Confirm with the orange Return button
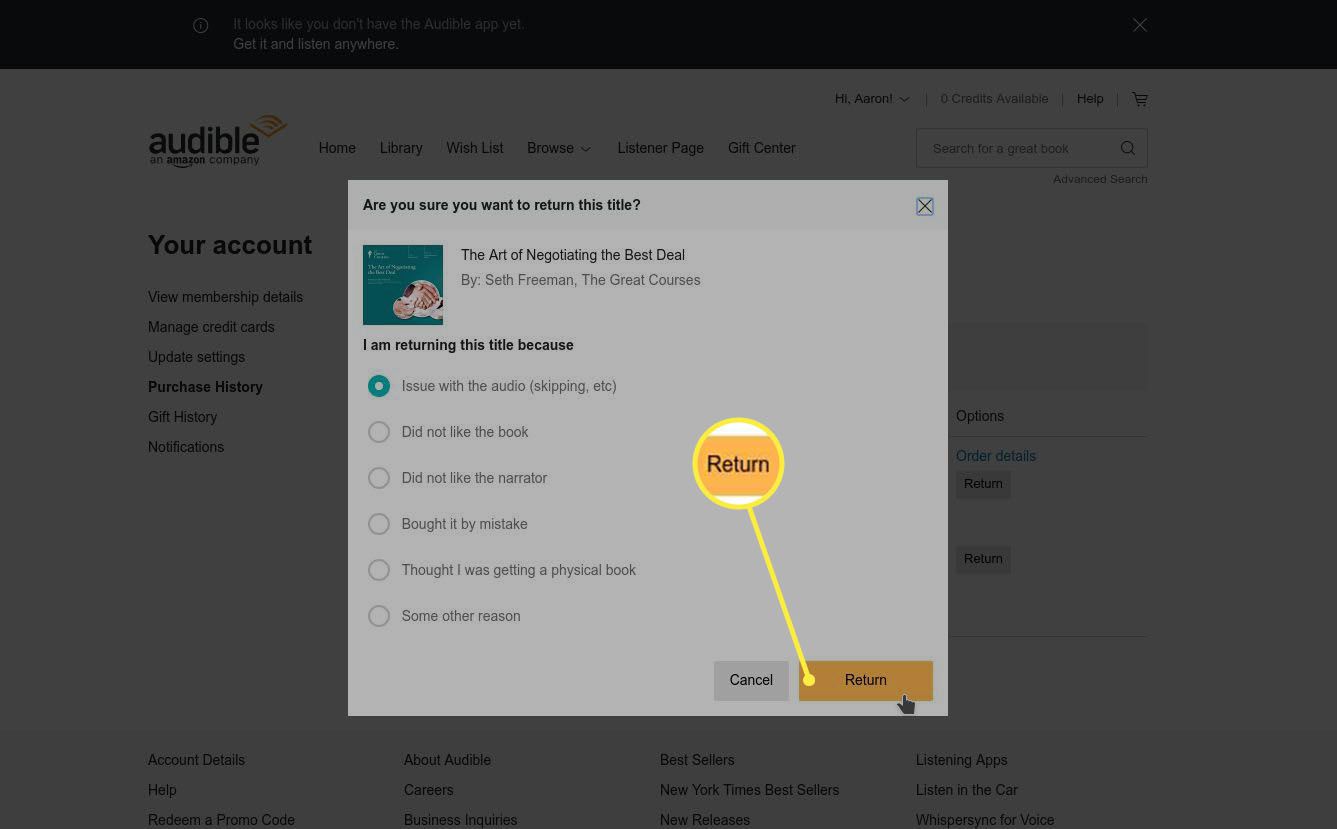1337x829 pixels. tap(866, 680)
